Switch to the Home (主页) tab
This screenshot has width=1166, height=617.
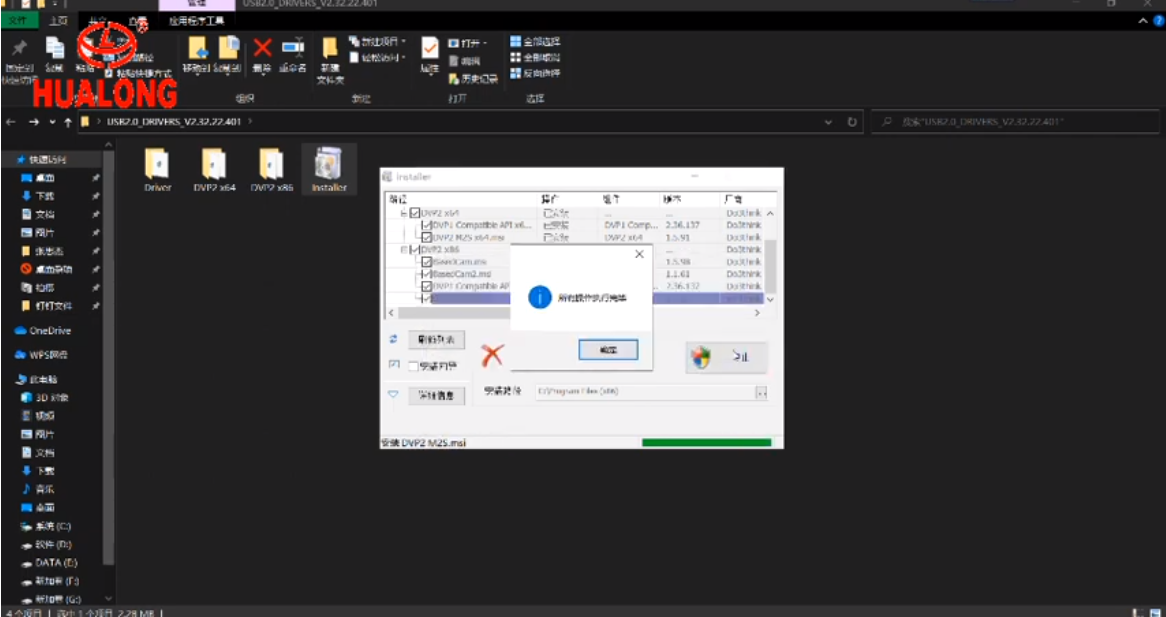point(58,21)
